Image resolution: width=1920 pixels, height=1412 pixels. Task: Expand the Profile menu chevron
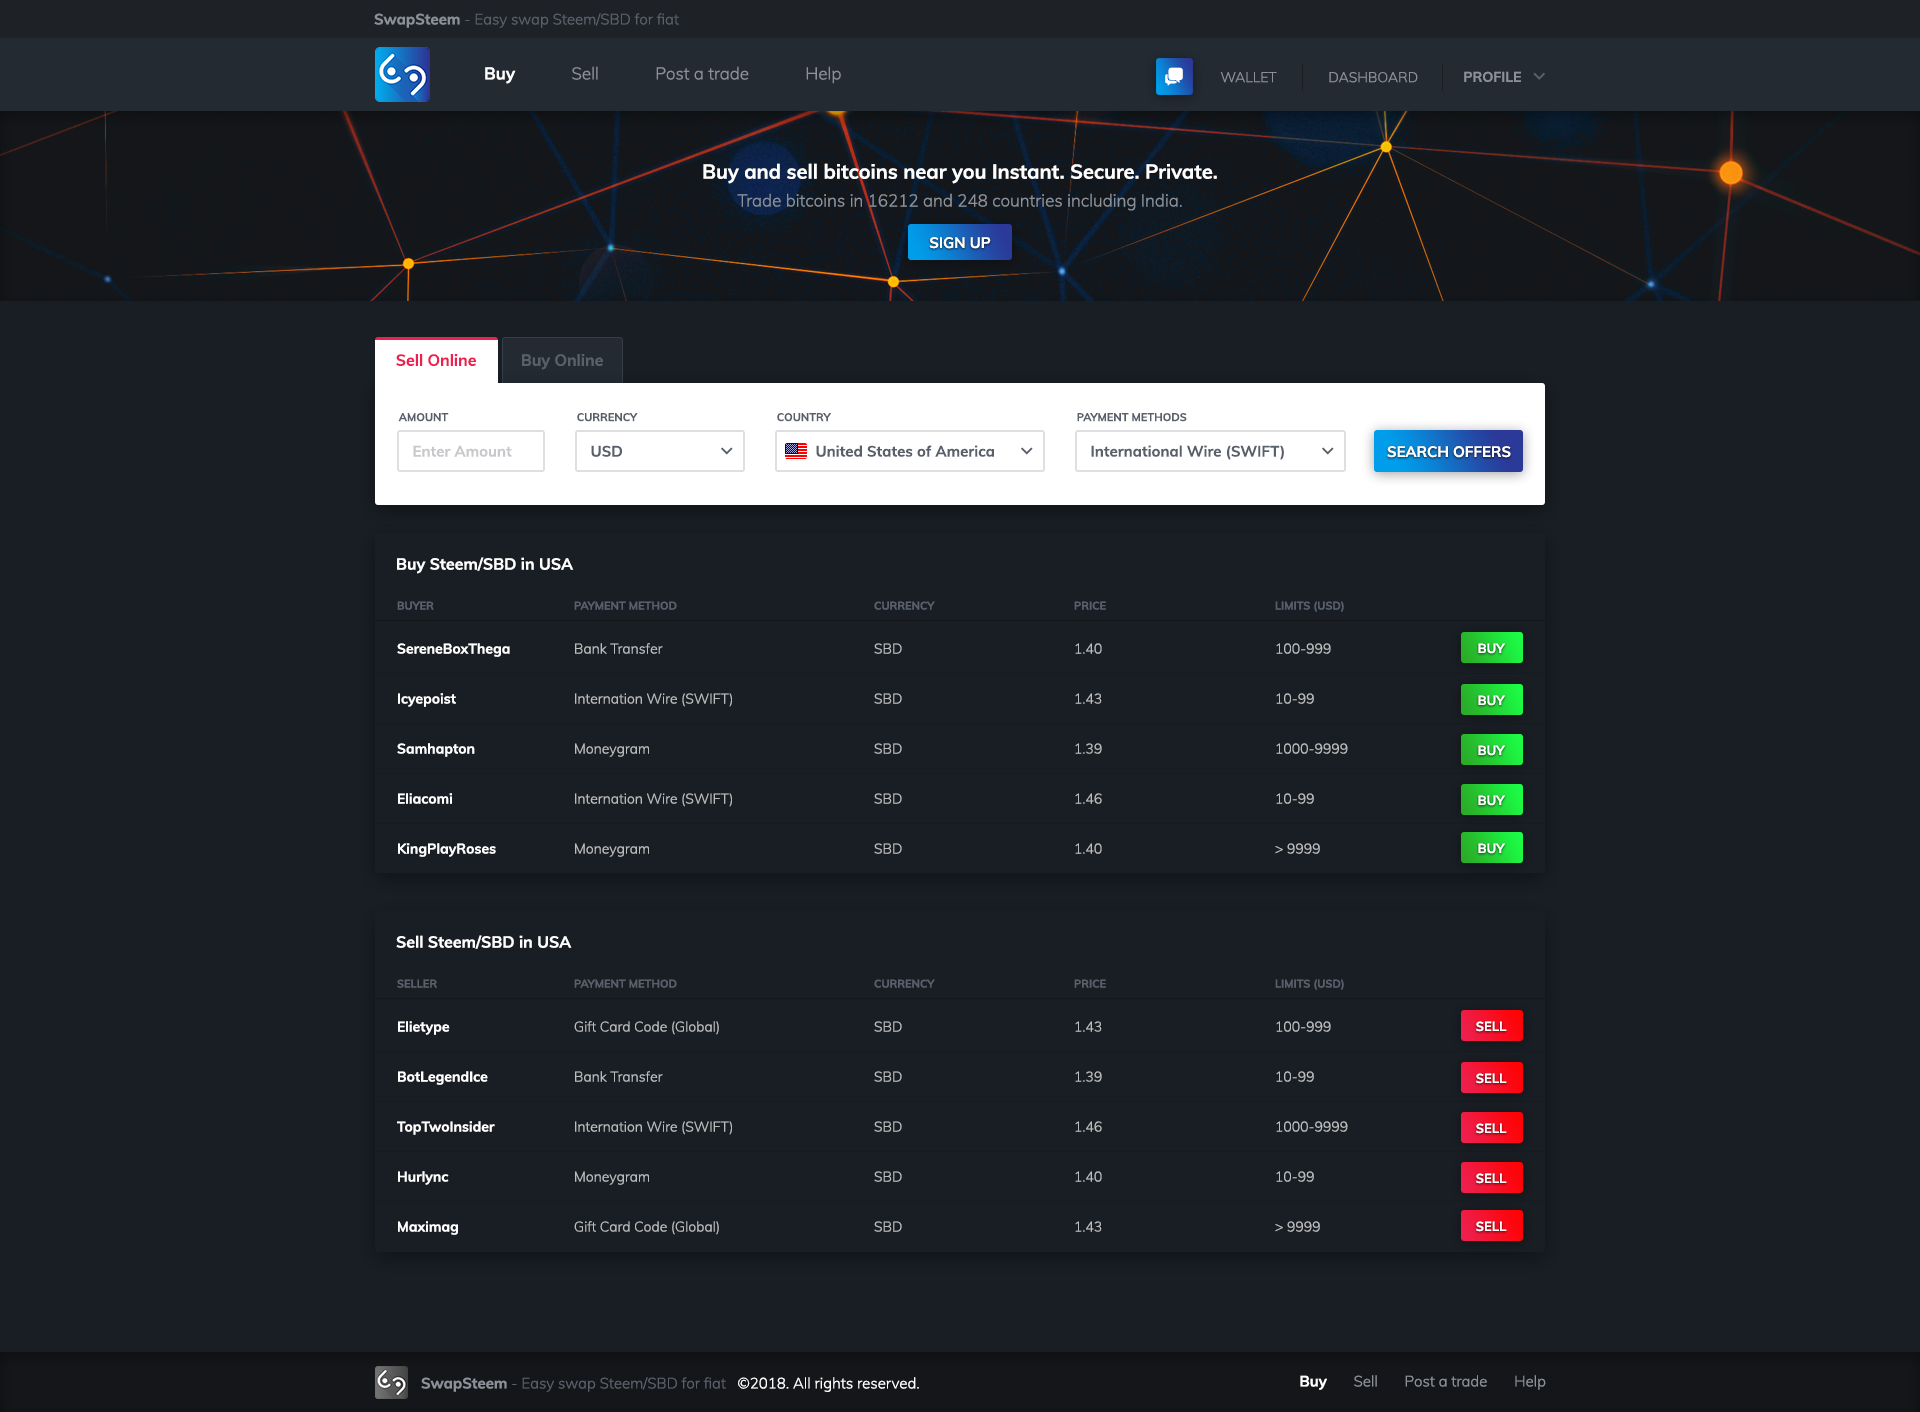[1540, 76]
